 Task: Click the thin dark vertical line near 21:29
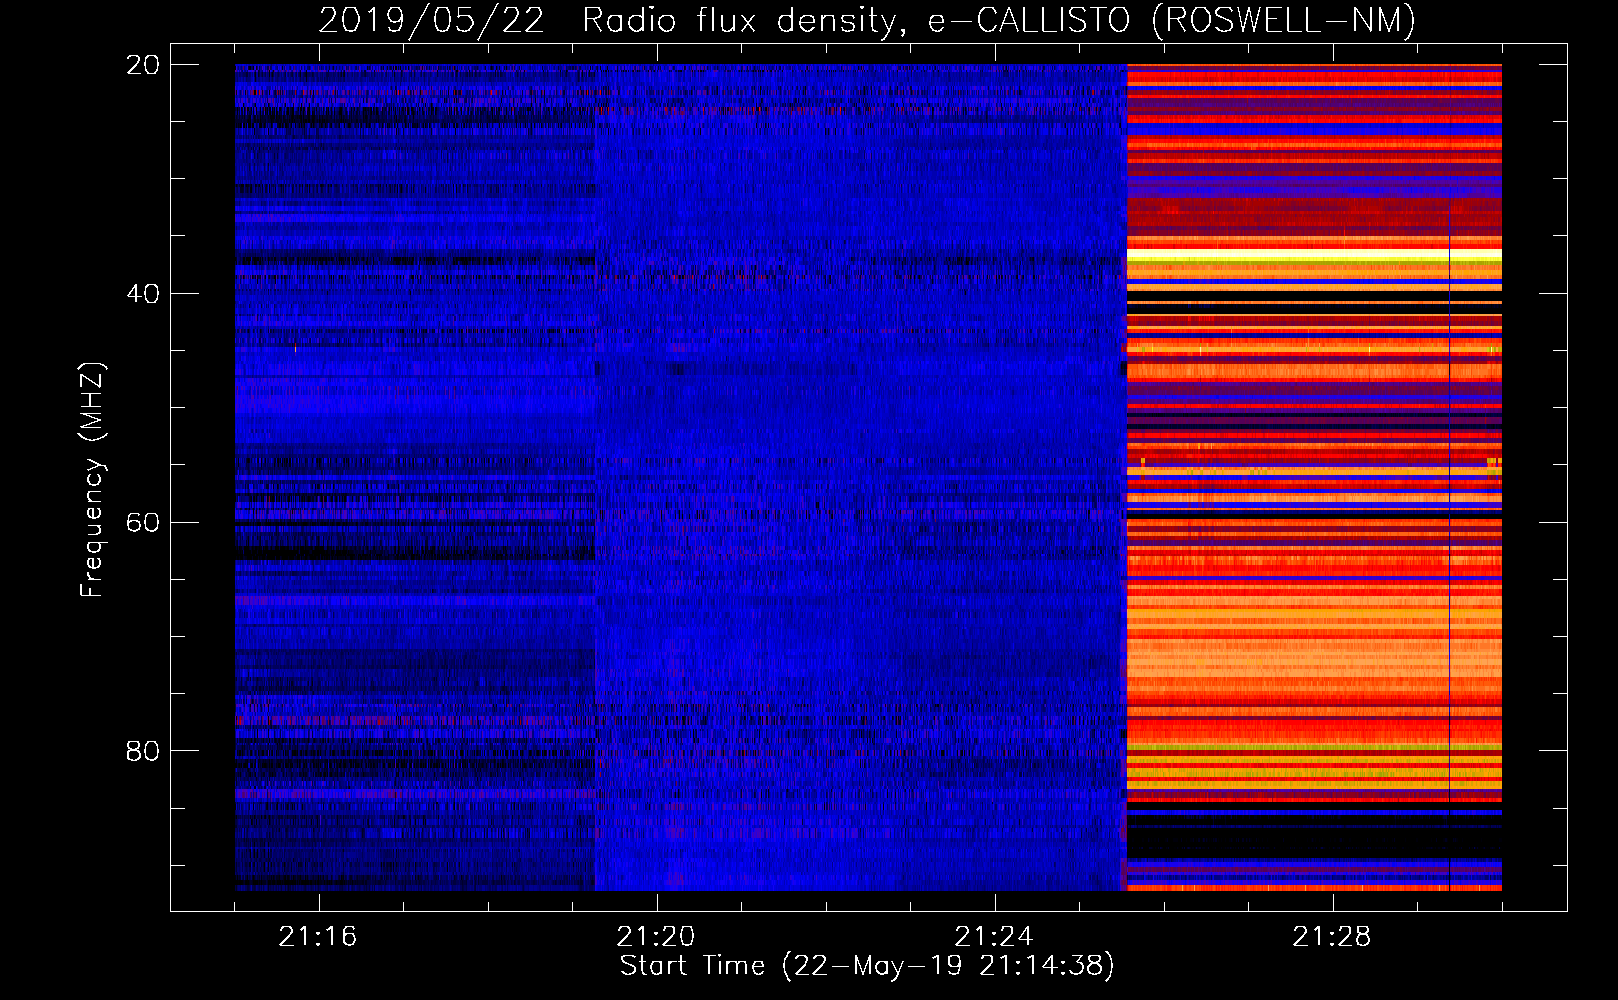1449,477
